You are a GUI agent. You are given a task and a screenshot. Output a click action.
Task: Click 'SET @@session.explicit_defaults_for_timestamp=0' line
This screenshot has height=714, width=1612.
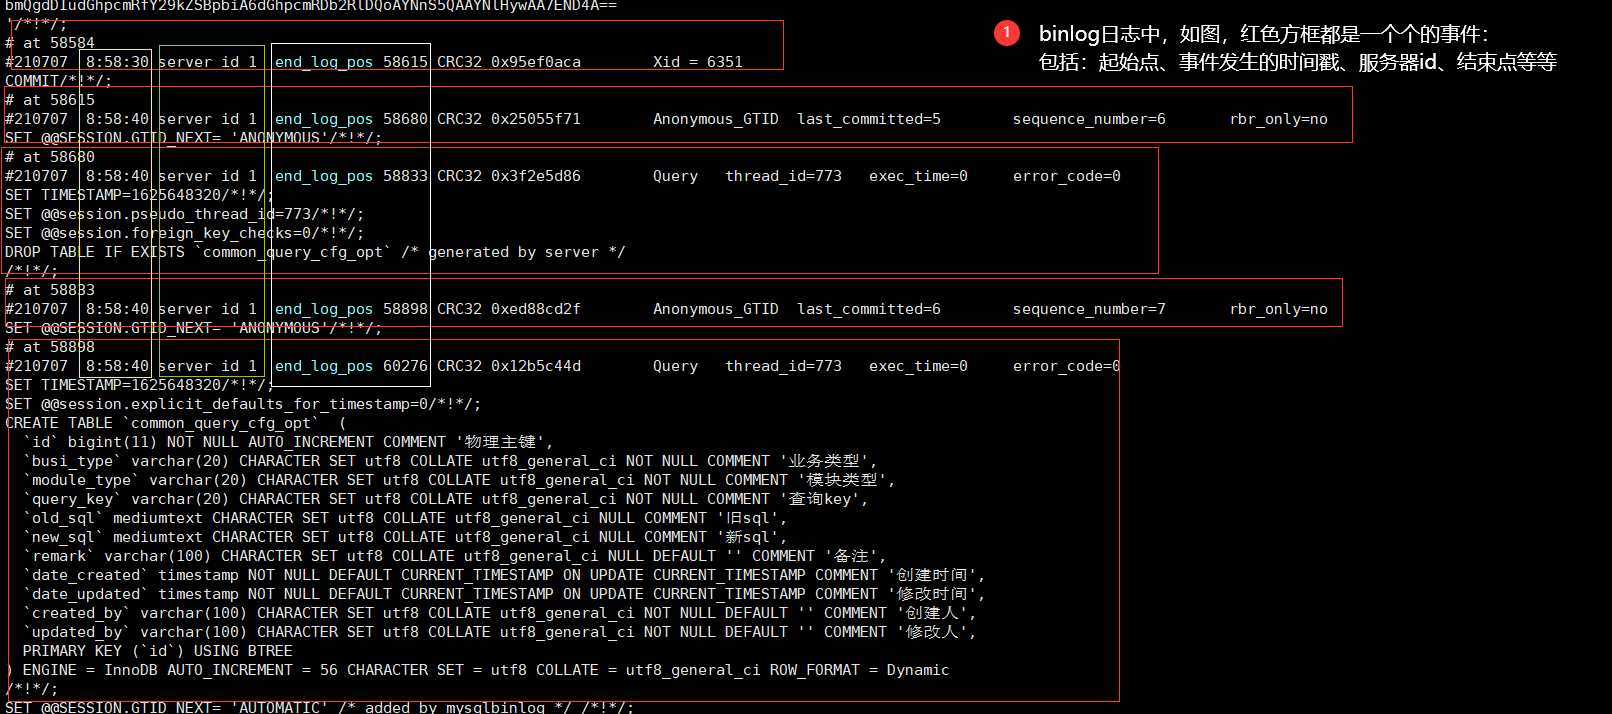point(243,404)
